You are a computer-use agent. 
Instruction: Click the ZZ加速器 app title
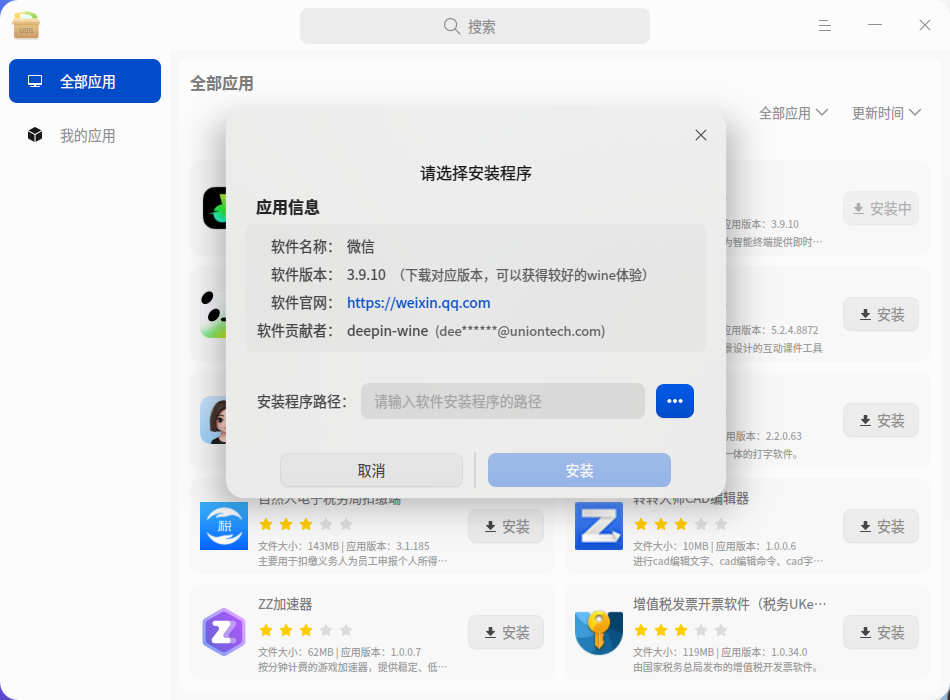[x=285, y=604]
